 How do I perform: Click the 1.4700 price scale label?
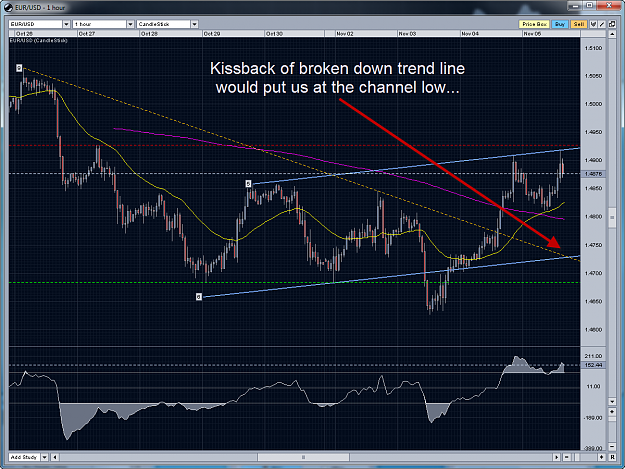click(x=593, y=273)
